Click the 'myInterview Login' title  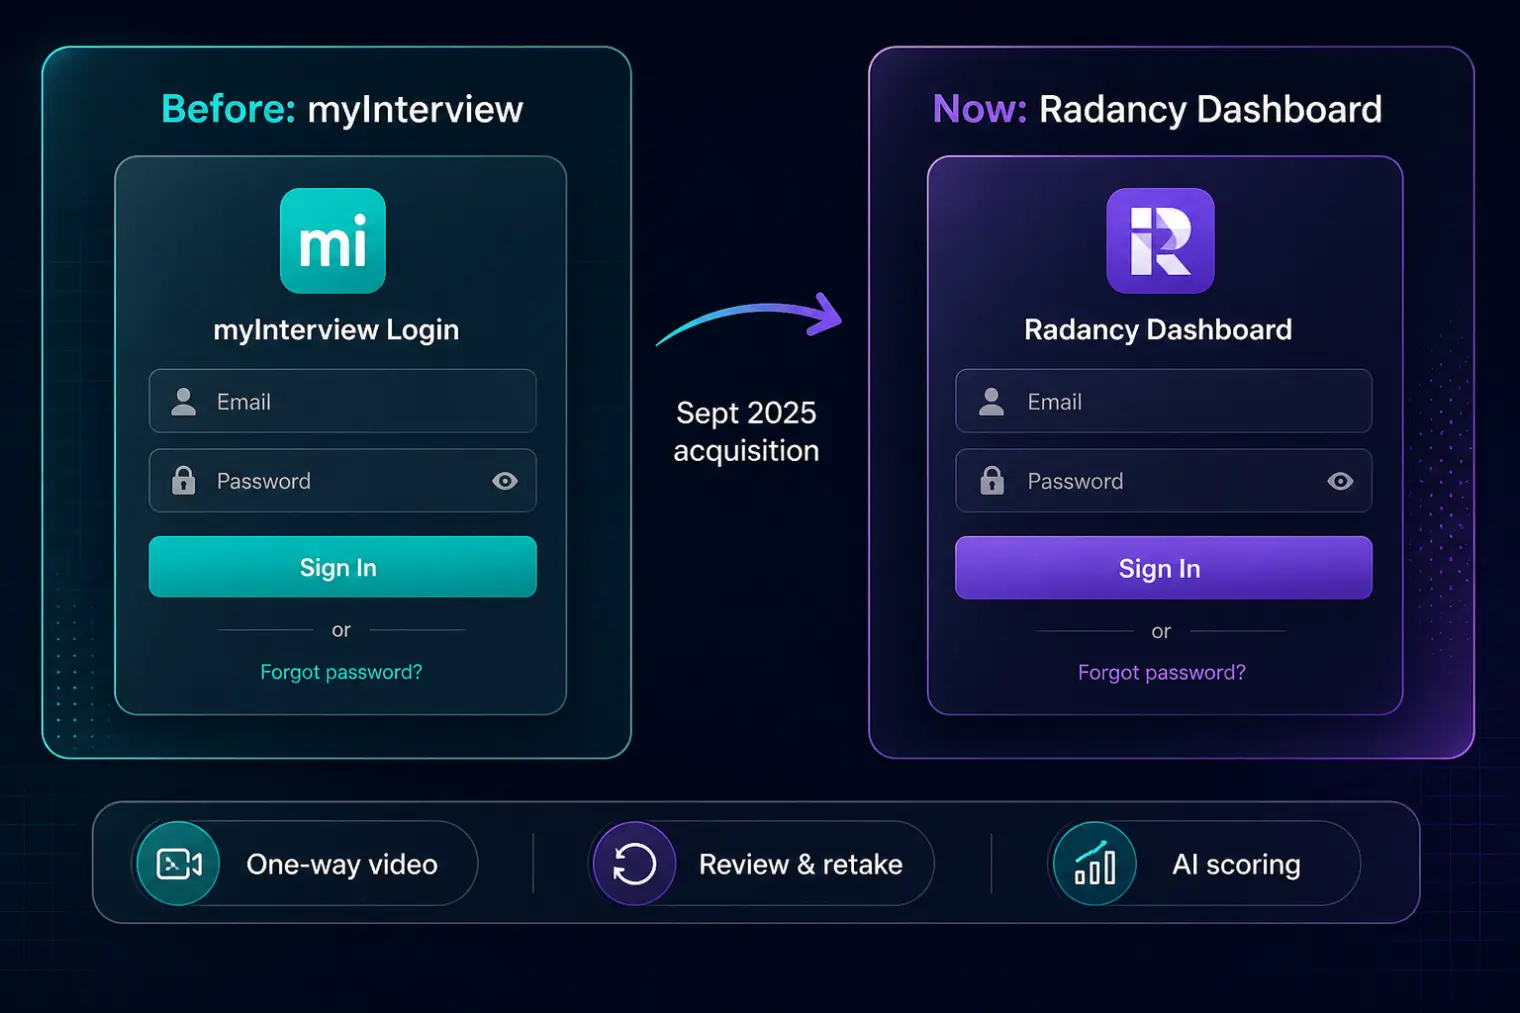[x=336, y=330]
